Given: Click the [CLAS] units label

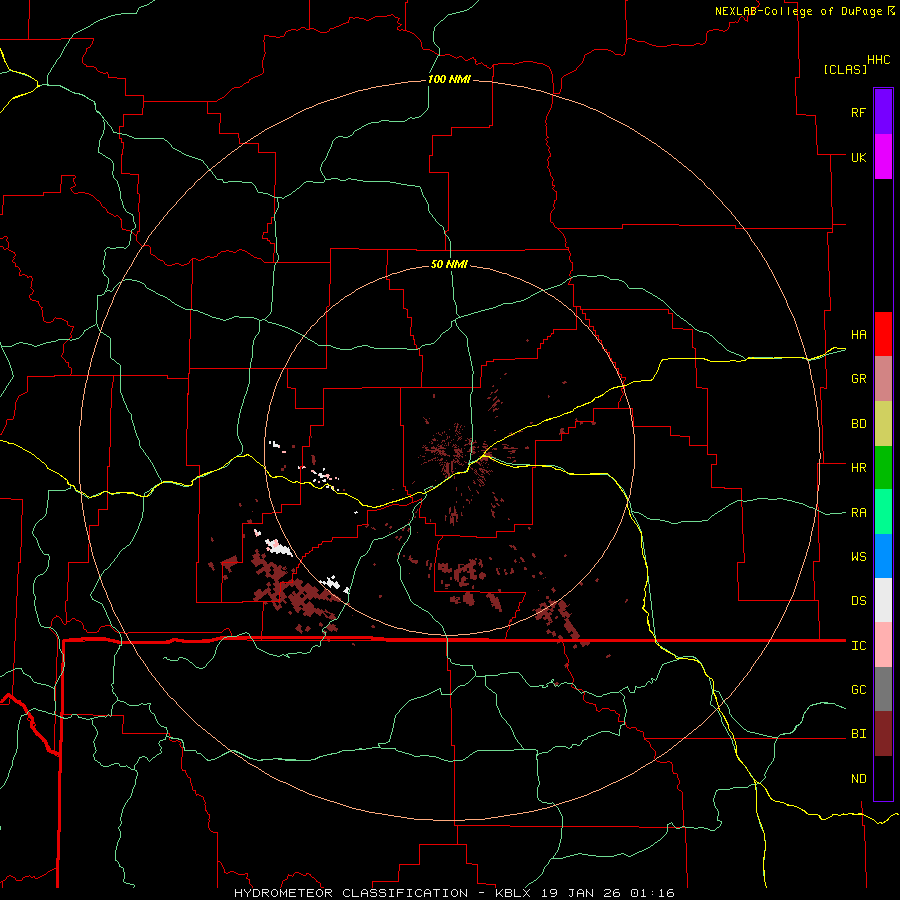Looking at the screenshot, I should click(845, 69).
